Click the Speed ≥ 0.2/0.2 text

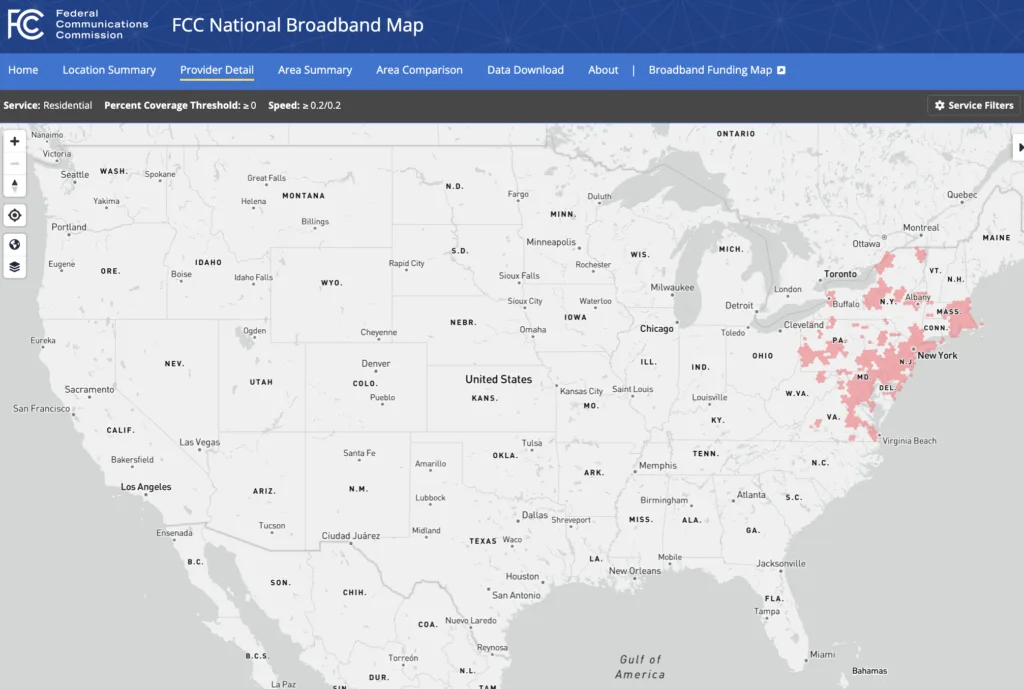304,105
